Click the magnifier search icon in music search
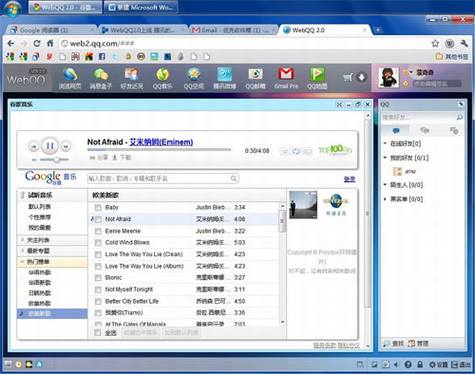Viewport: 475px width, 374px height. coord(234,179)
